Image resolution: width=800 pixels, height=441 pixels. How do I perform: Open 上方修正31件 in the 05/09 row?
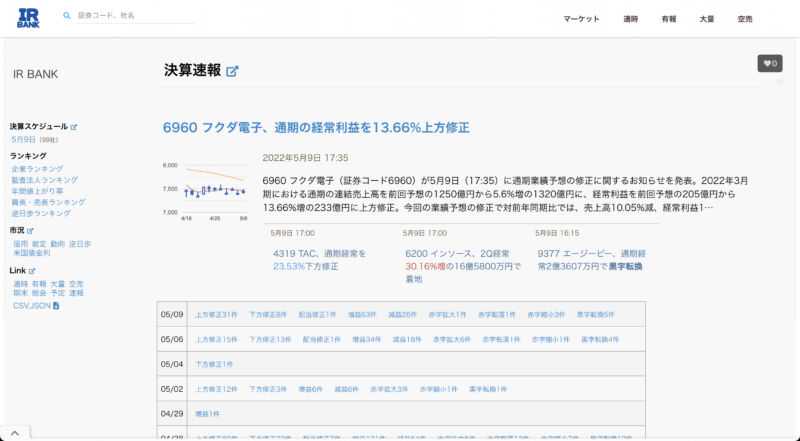point(216,314)
